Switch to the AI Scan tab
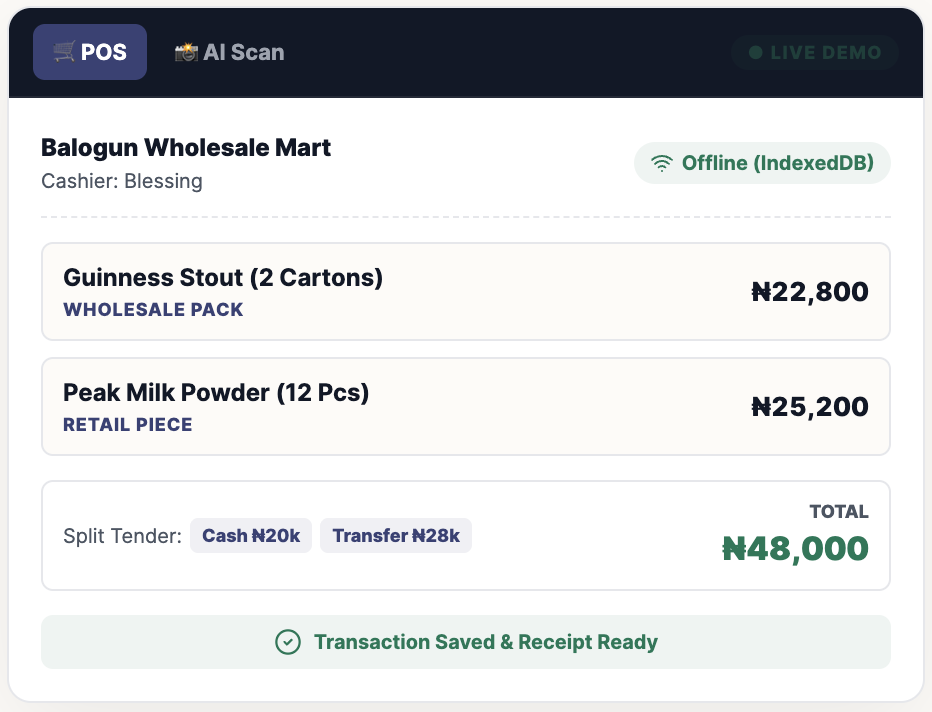The height and width of the screenshot is (712, 932). (x=229, y=52)
